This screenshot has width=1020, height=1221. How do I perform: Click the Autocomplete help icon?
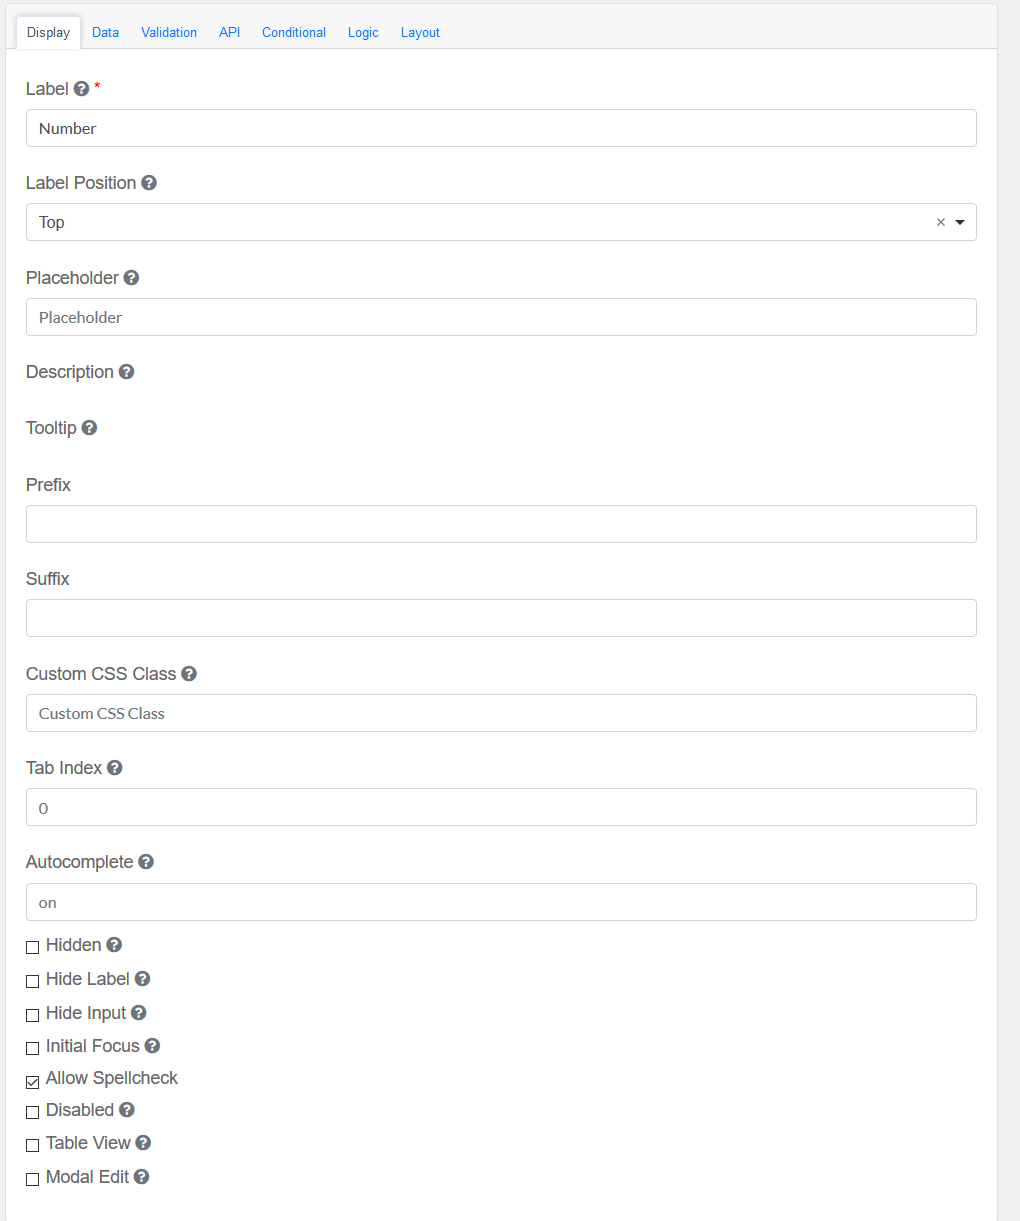[146, 862]
